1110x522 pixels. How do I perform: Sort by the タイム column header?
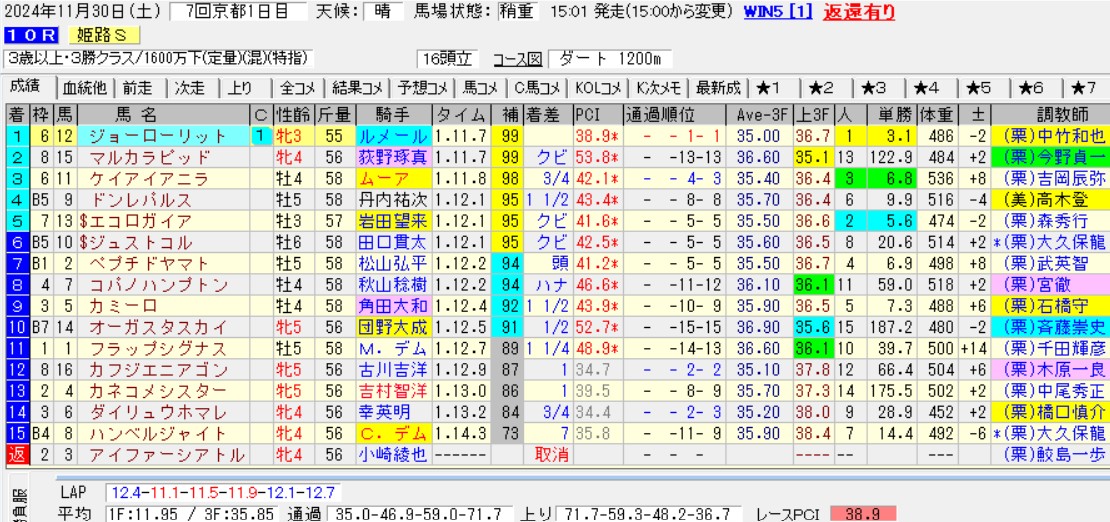click(462, 113)
